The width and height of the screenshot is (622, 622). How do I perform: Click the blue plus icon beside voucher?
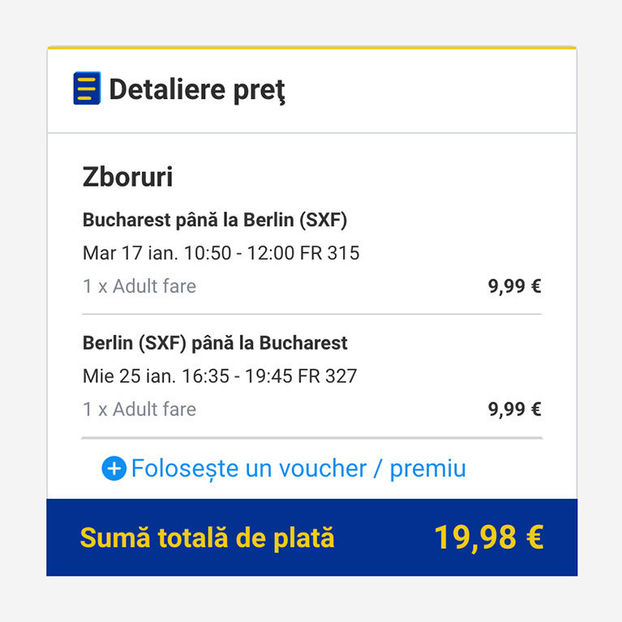pos(114,468)
